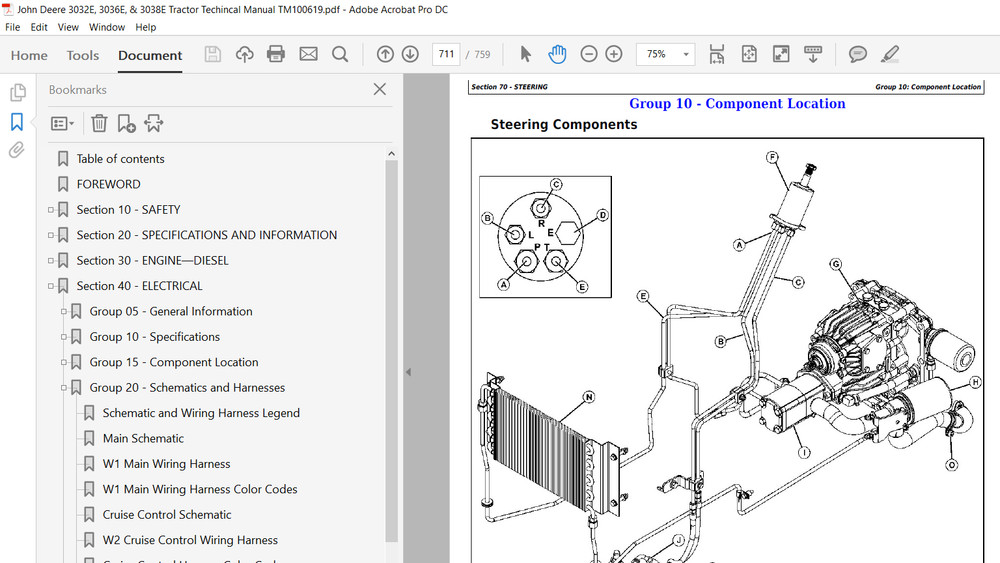Add new bookmark icon
Screen dimensions: 1000x563
tap(126, 123)
